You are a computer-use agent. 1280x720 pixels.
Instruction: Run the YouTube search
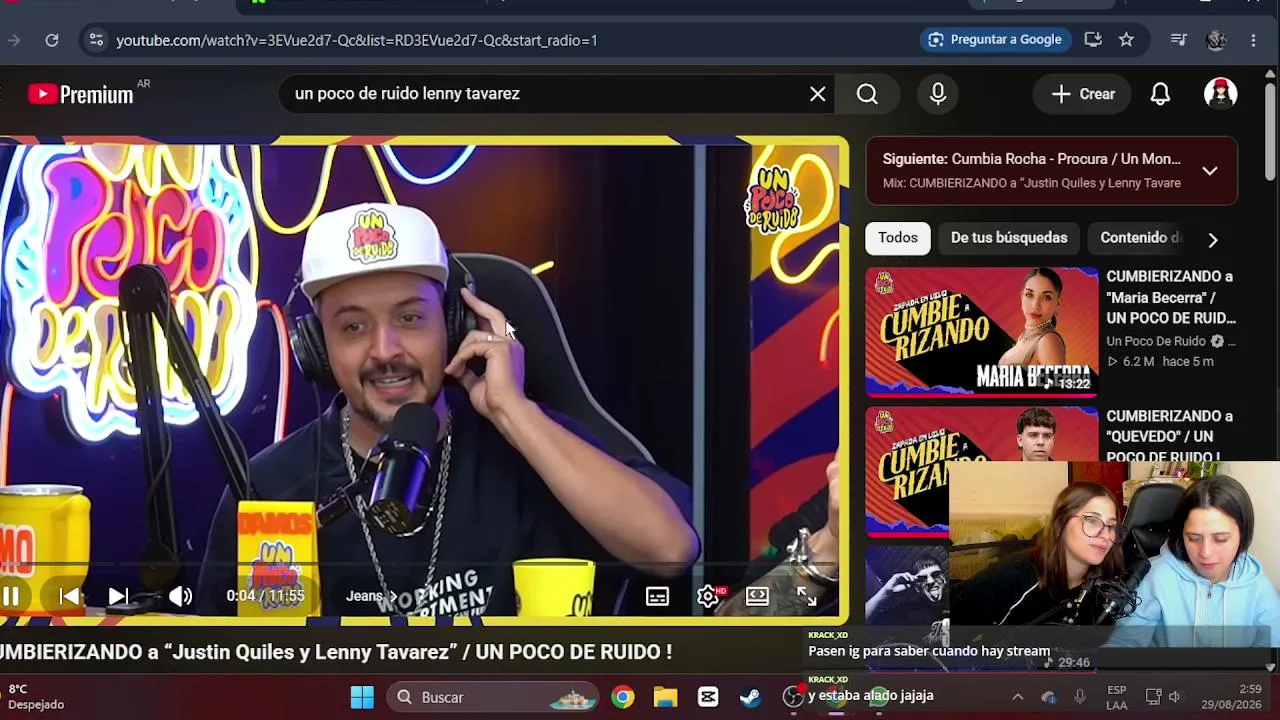pyautogui.click(x=867, y=94)
